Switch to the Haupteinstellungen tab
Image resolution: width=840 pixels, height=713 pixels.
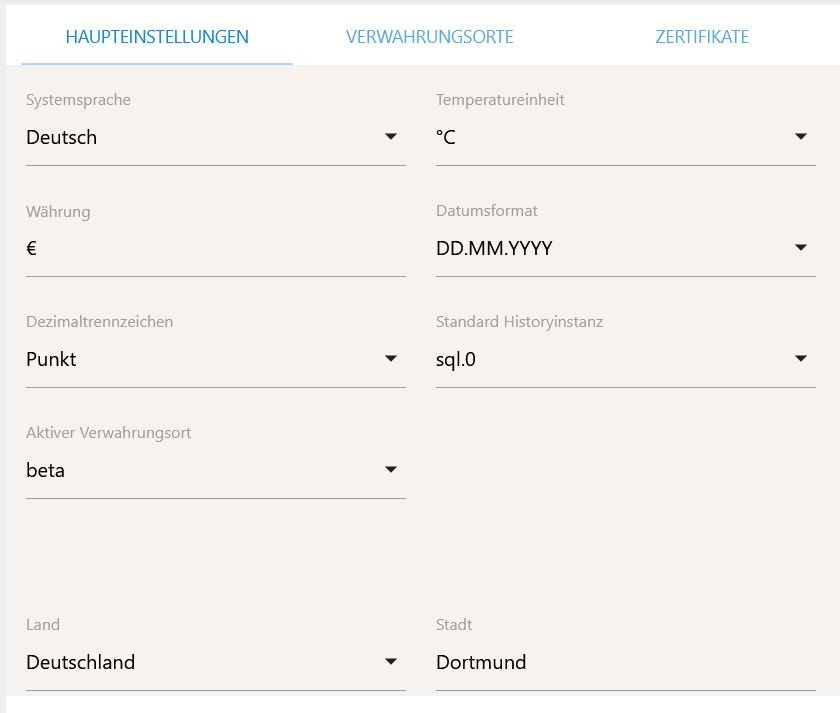(157, 37)
